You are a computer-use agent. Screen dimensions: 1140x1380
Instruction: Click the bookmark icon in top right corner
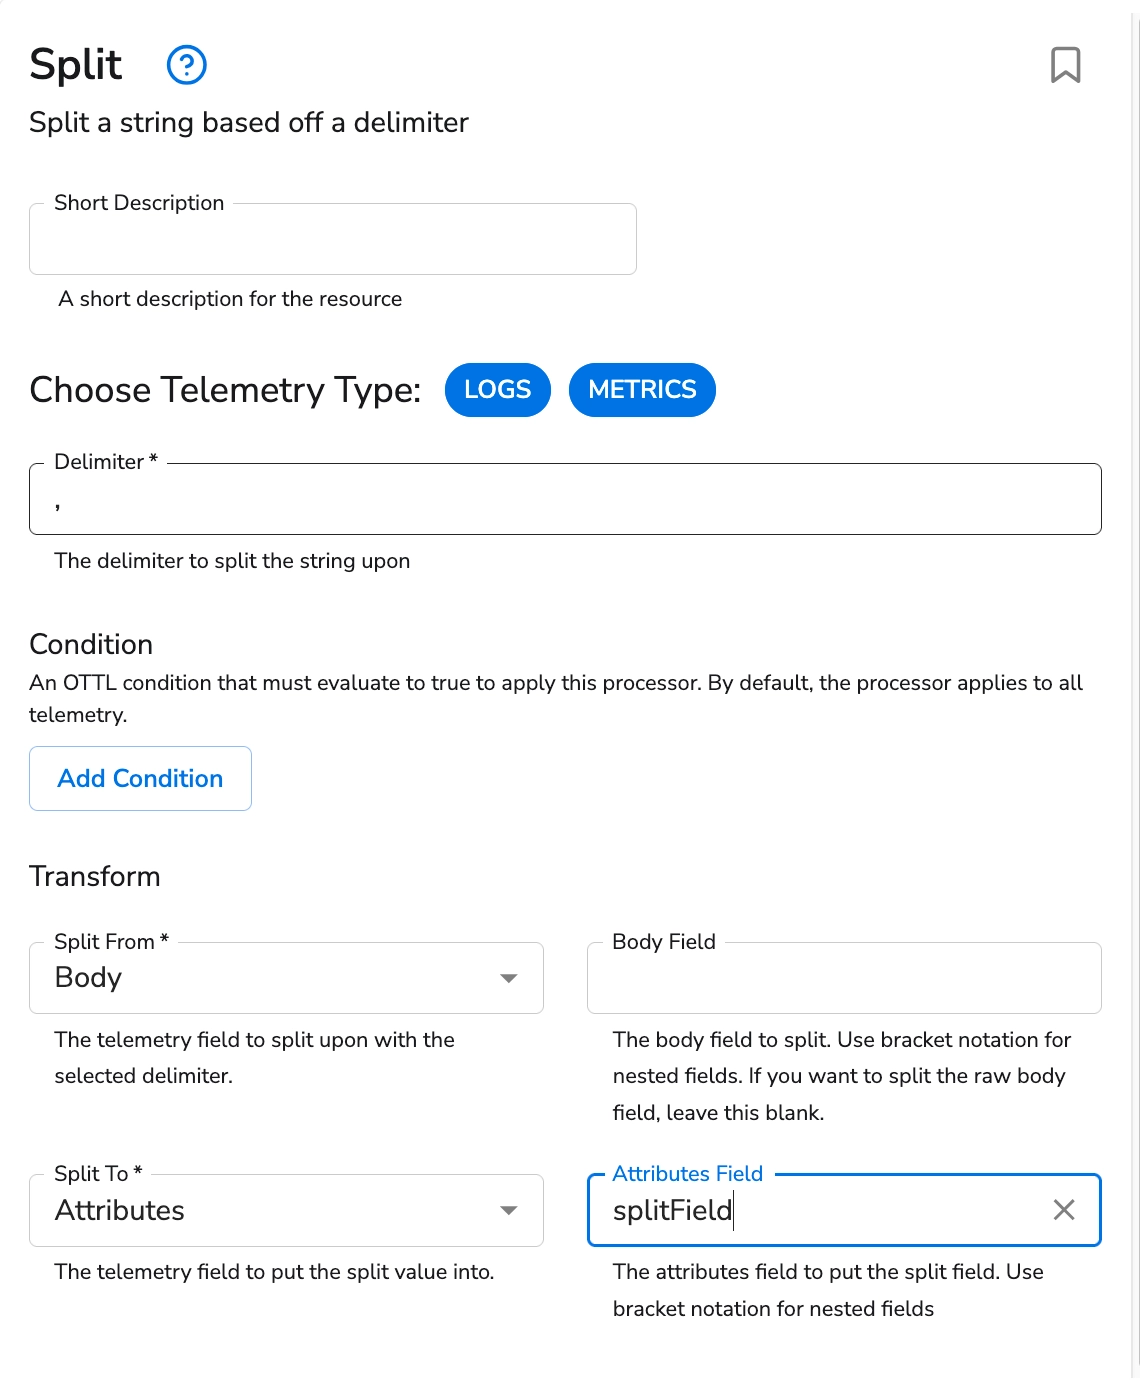click(1066, 65)
